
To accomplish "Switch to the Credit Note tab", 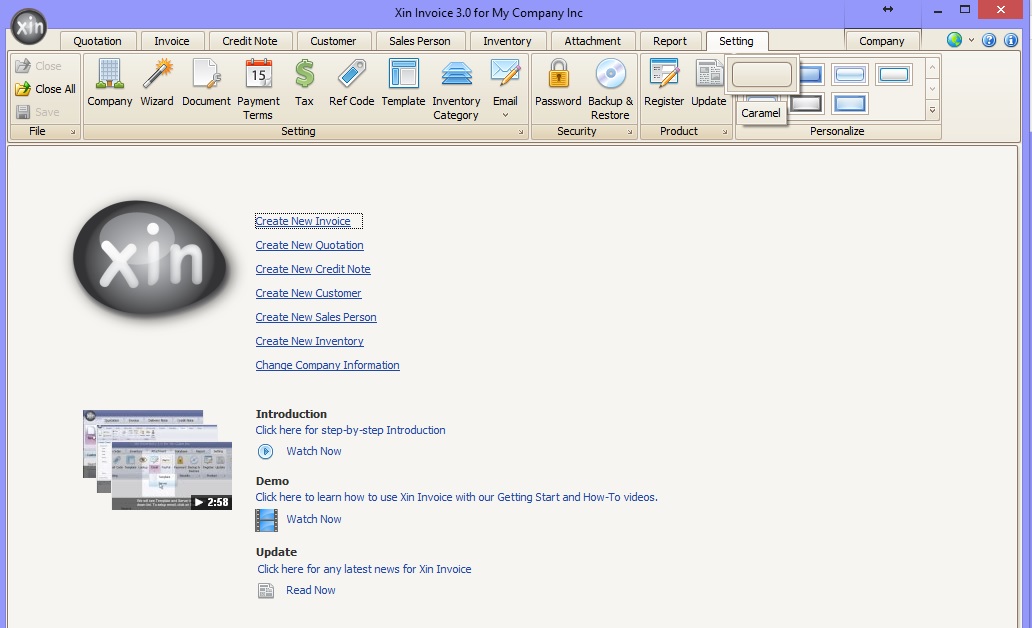I will (x=250, y=41).
